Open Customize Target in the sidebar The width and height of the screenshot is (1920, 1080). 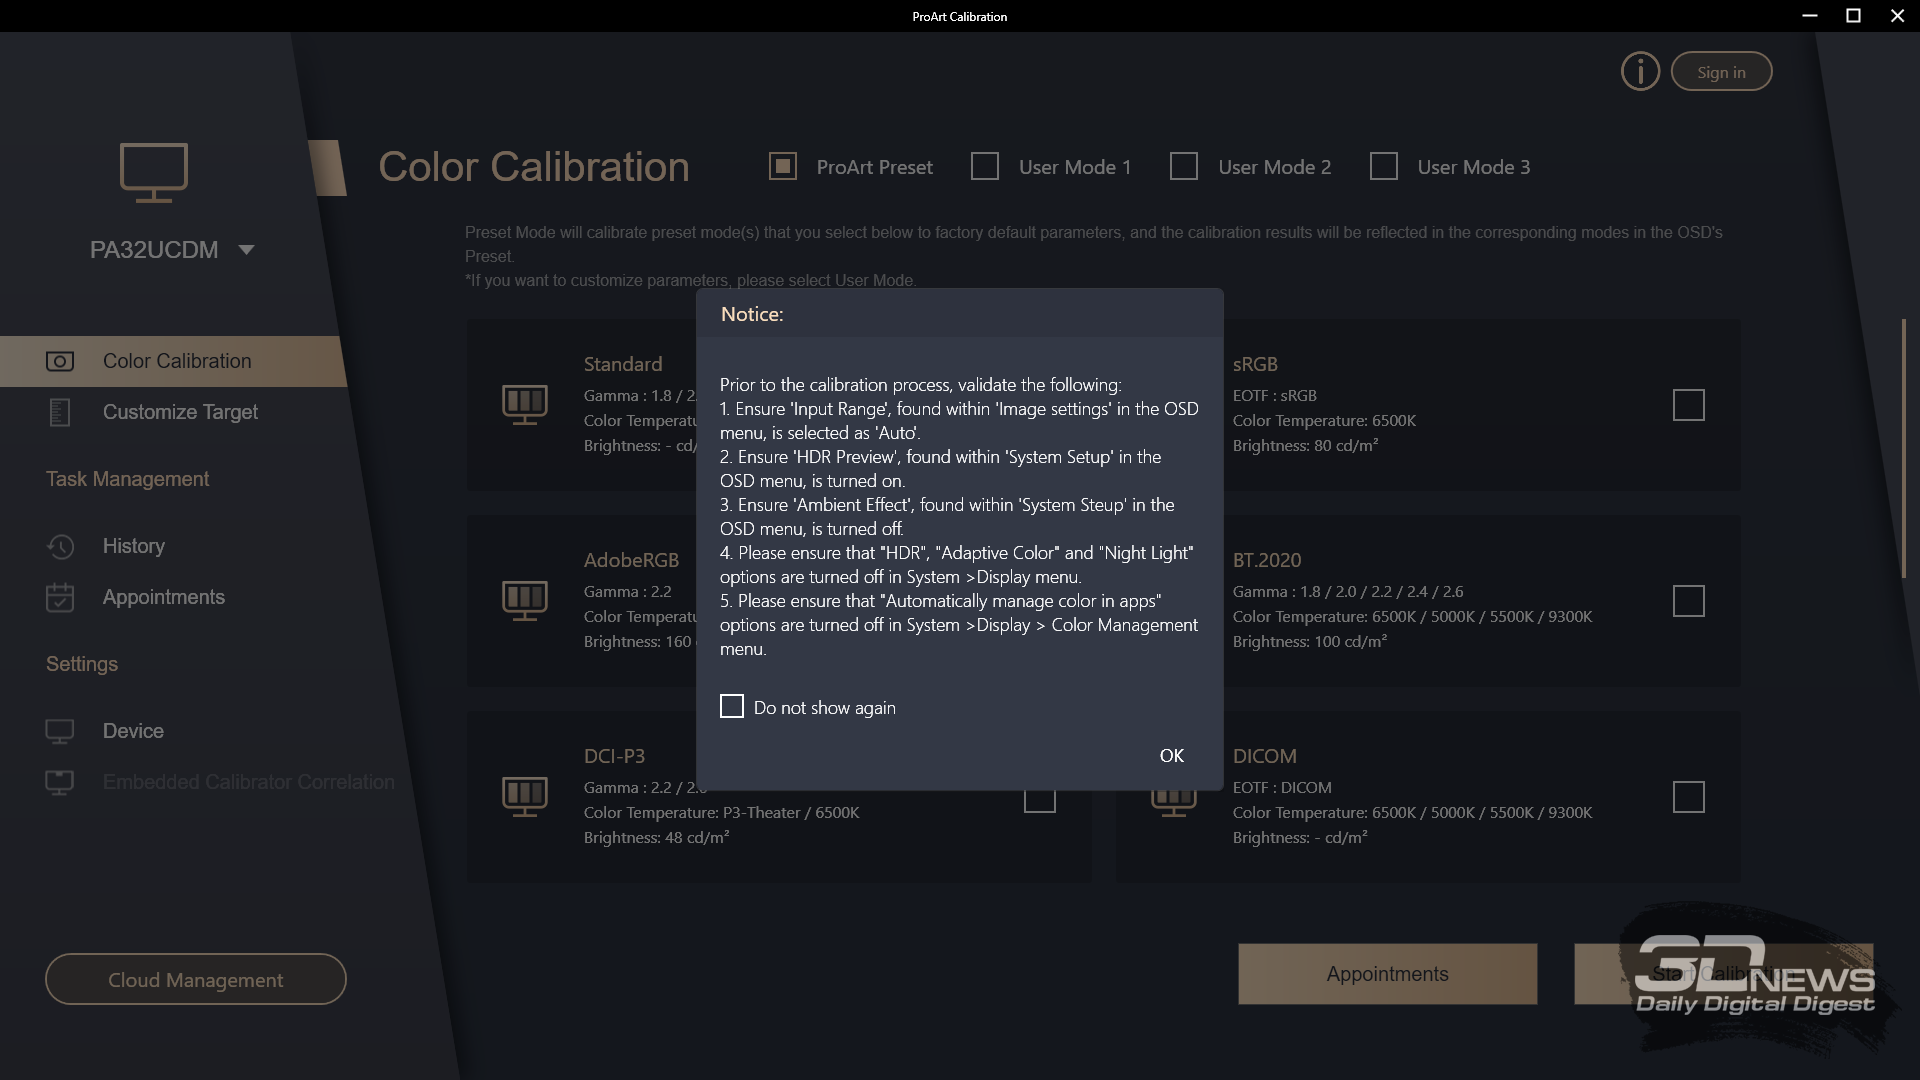(x=180, y=412)
